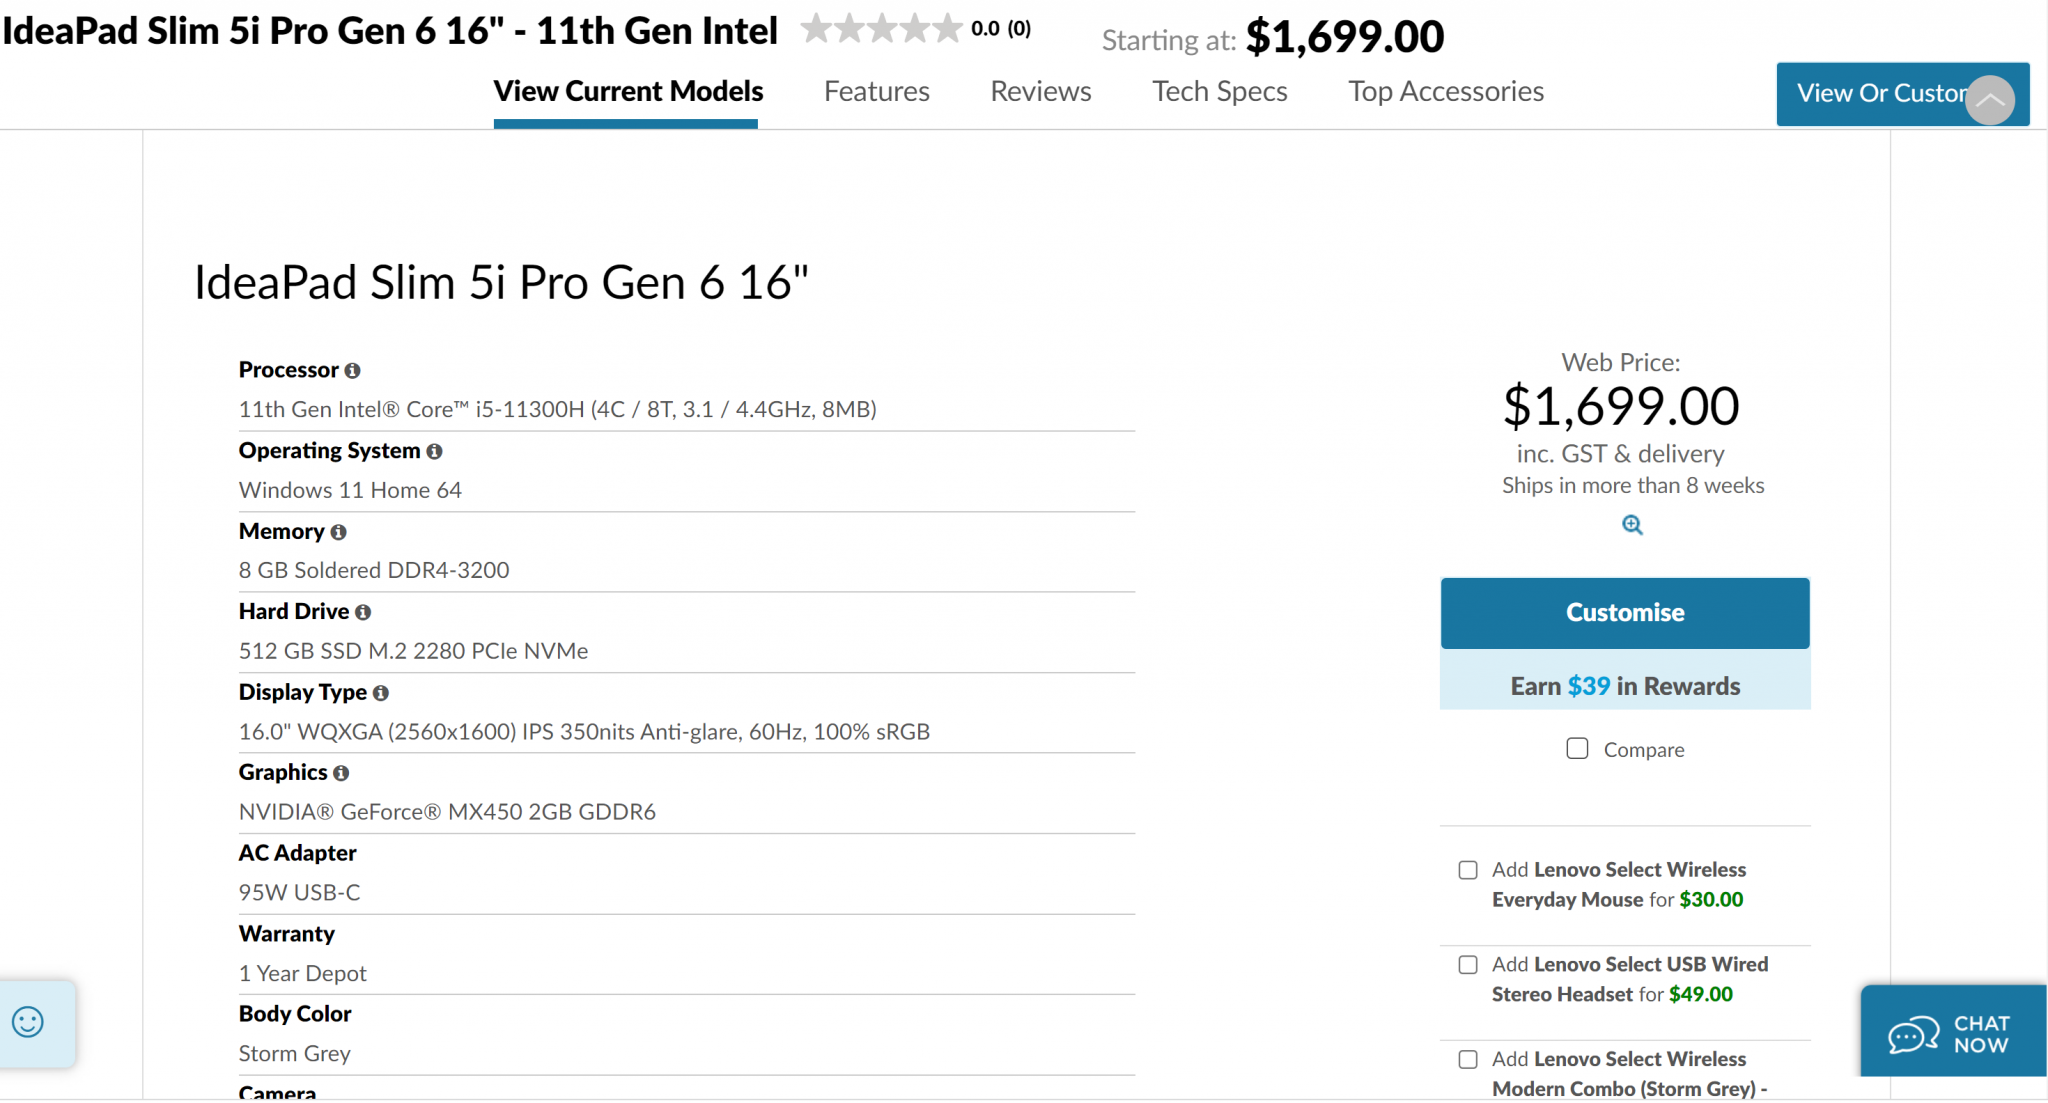Start a conversation with Chat Now
The image size is (2048, 1103).
pos(1952,1033)
